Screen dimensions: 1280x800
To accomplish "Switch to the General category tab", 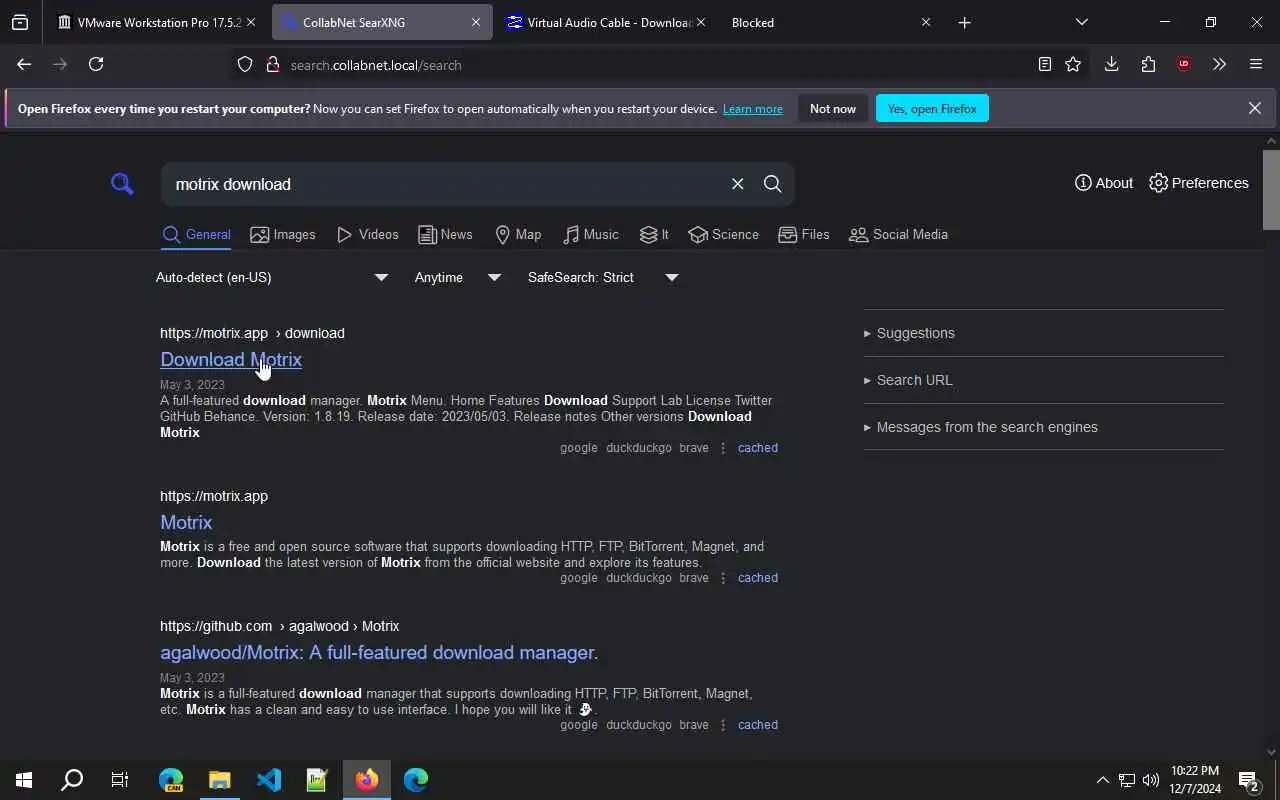I will [x=197, y=234].
